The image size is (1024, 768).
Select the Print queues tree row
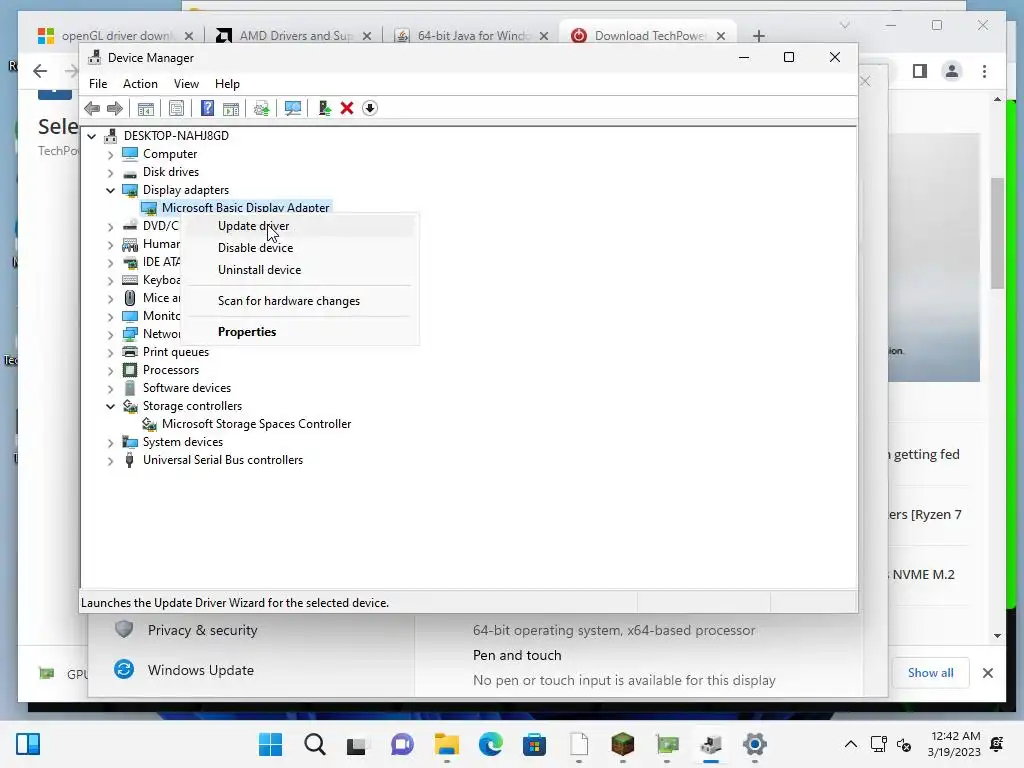pos(176,352)
